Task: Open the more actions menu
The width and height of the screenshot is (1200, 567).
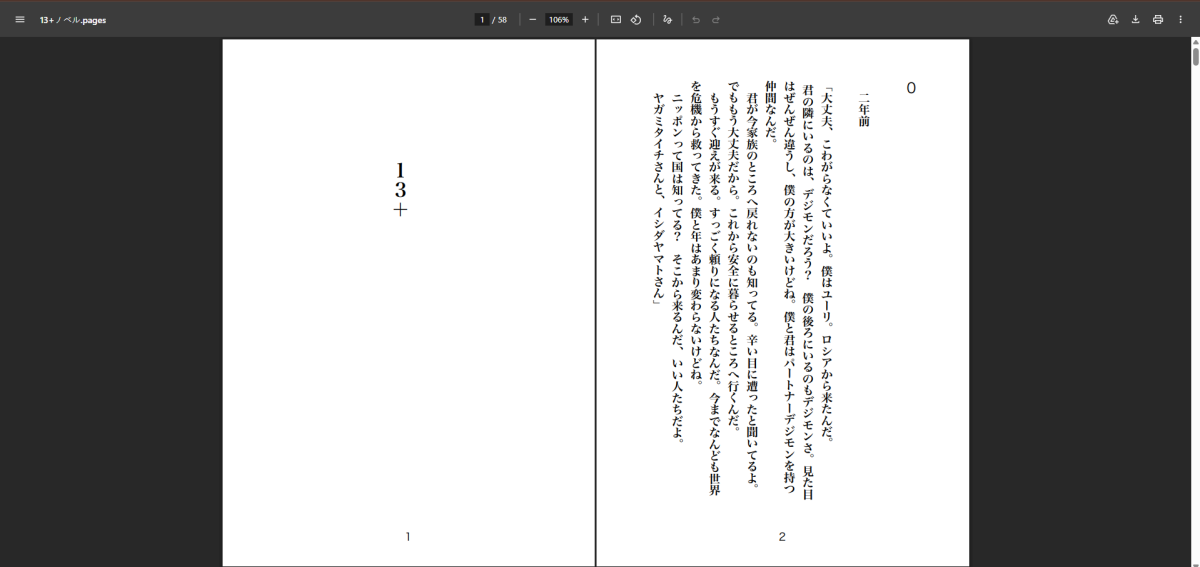Action: (1180, 19)
